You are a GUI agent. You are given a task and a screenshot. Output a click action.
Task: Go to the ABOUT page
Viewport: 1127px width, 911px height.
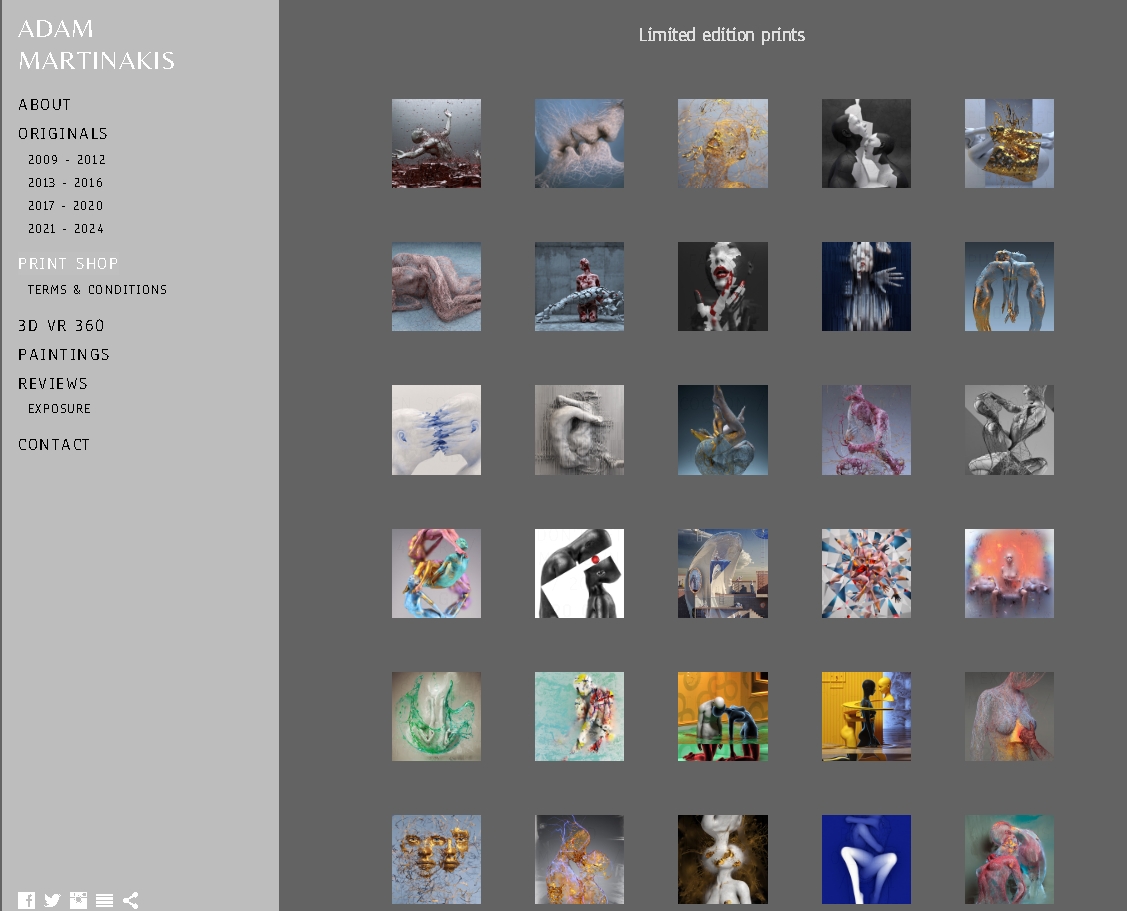click(x=45, y=105)
